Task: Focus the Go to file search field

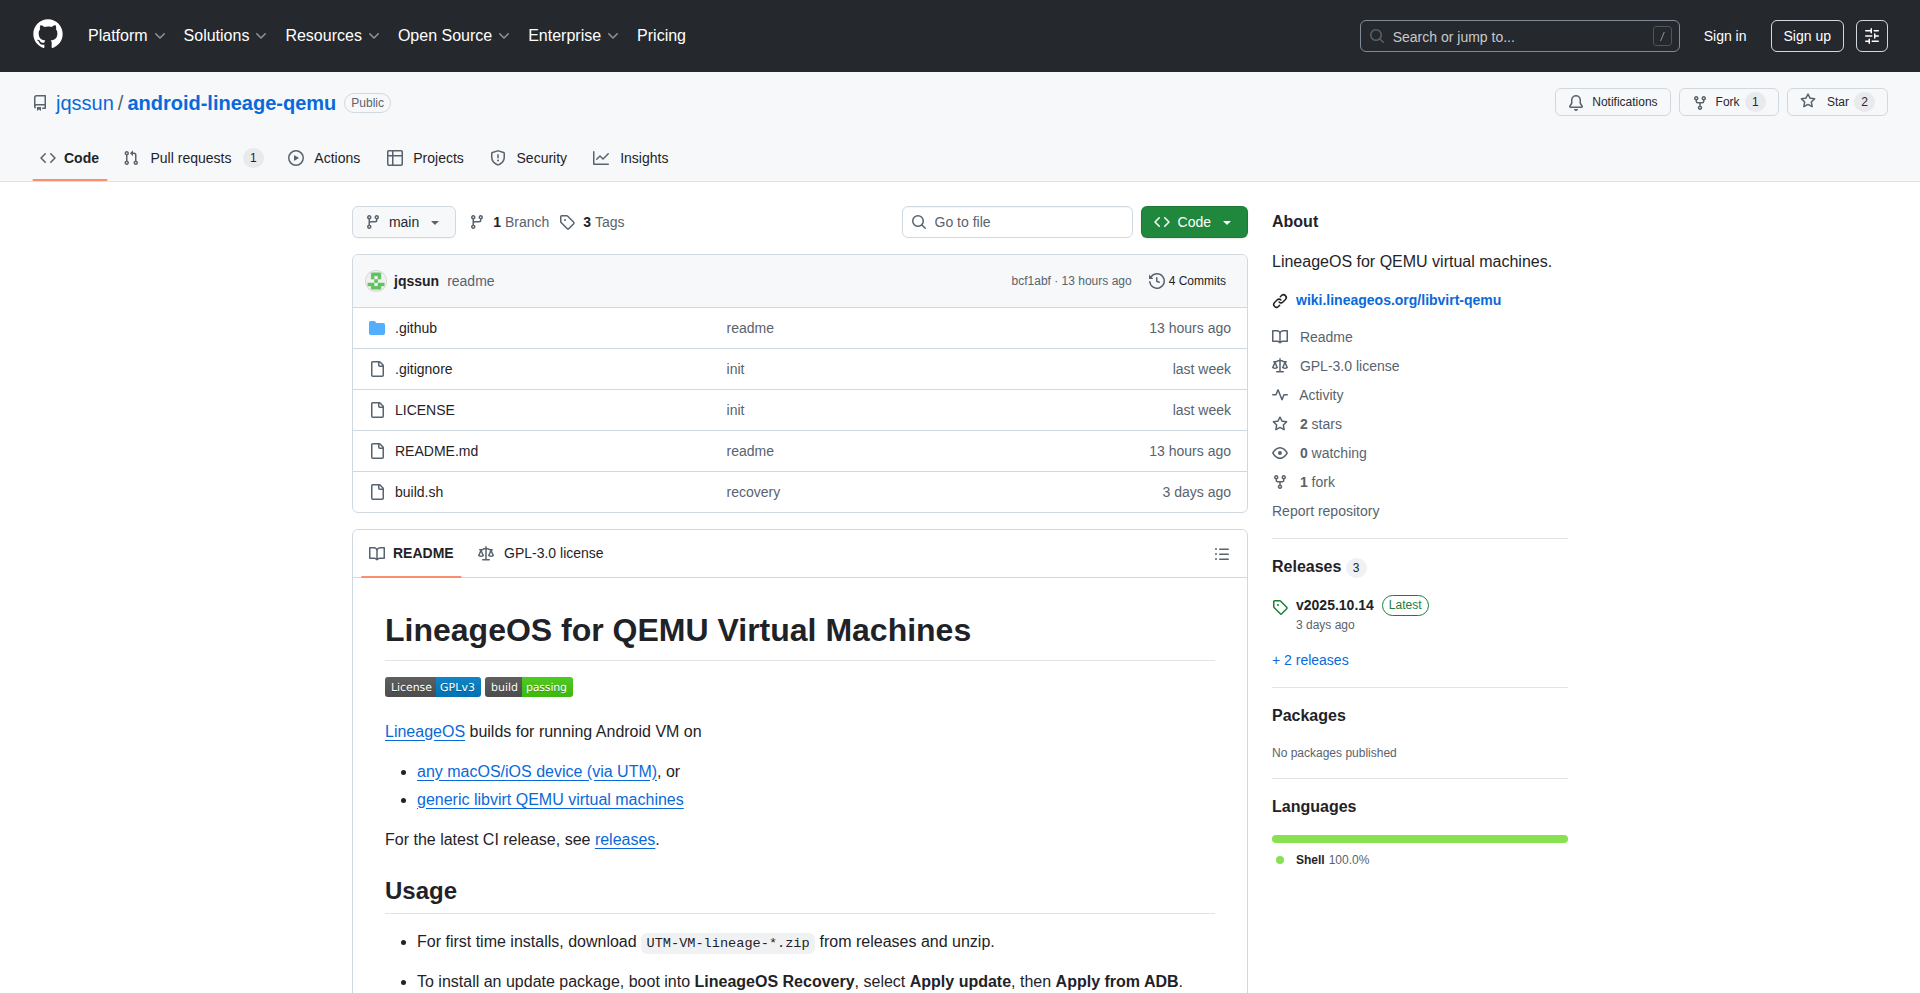Action: coord(1017,222)
